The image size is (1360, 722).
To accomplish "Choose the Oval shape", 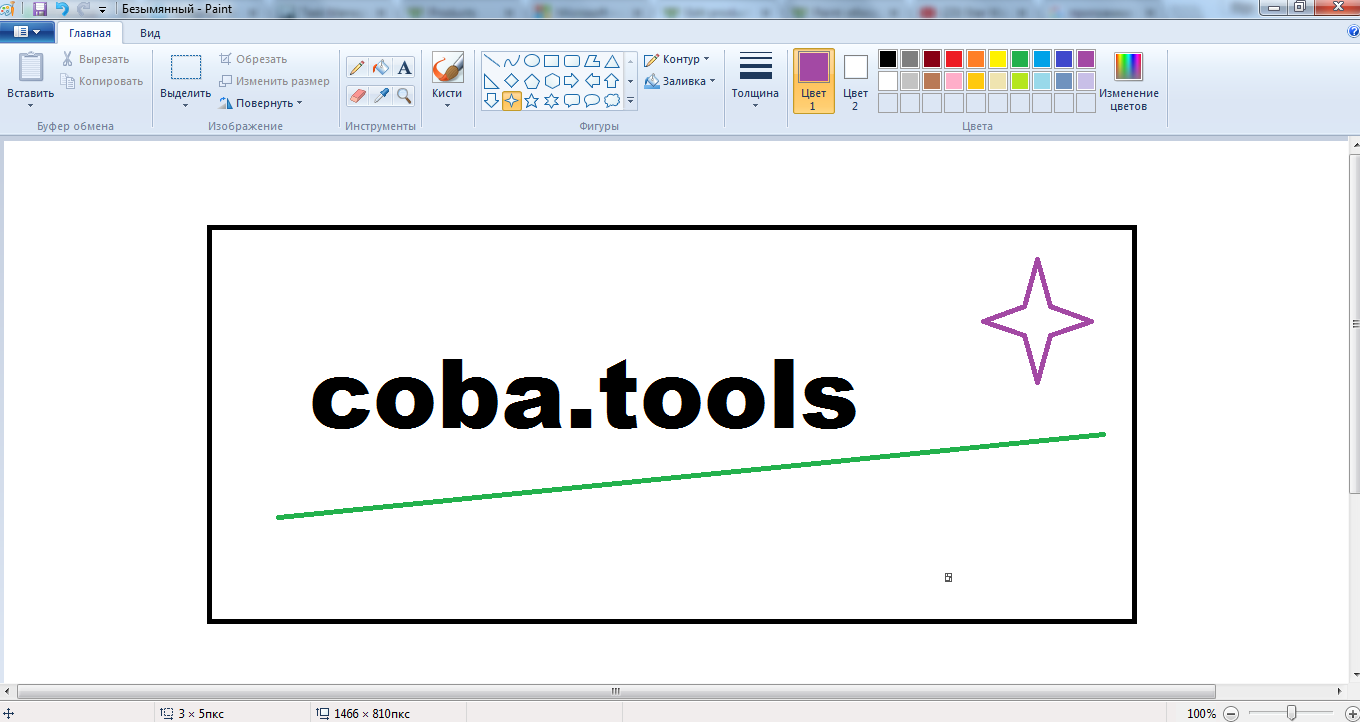I will coord(532,61).
